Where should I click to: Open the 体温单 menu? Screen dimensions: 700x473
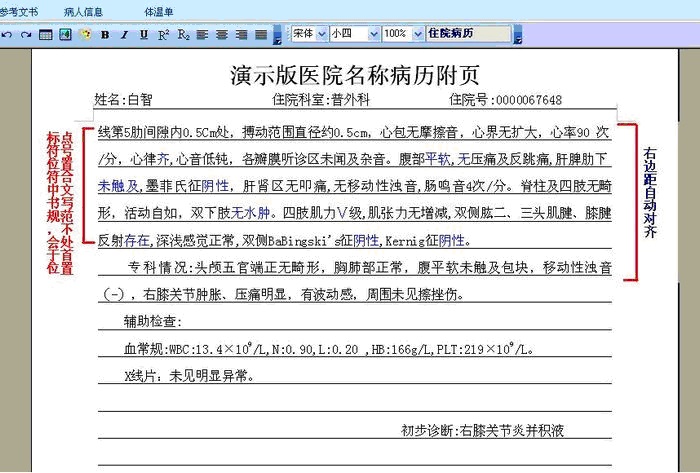(x=158, y=12)
